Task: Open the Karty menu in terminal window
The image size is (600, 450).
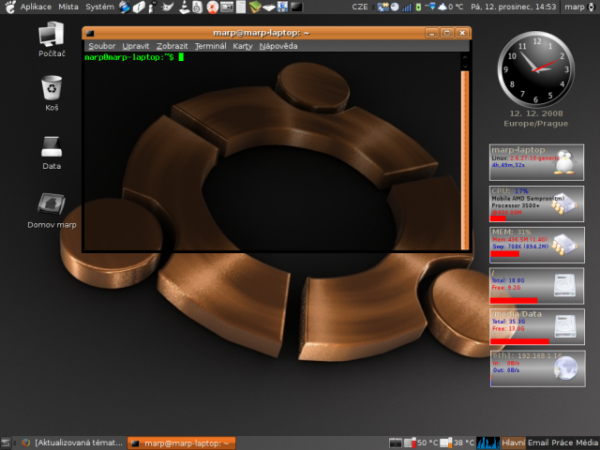Action: coord(242,46)
